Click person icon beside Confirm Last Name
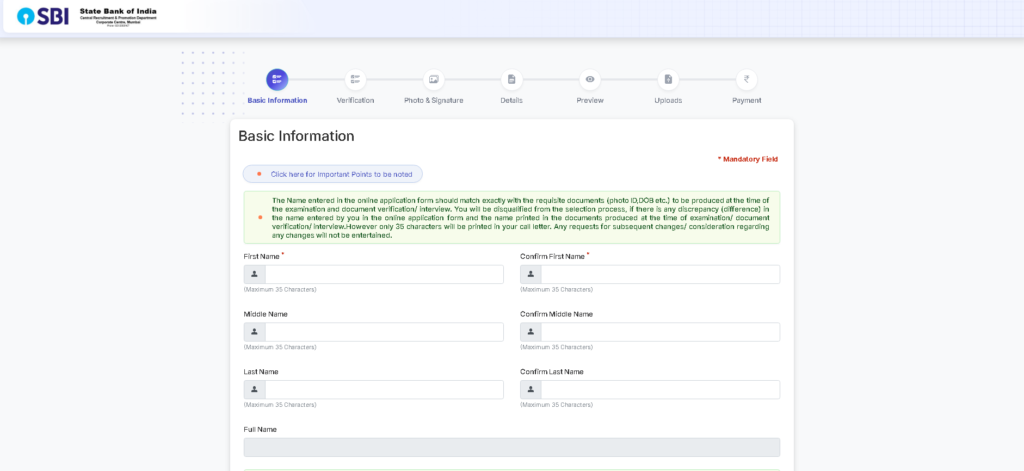The height and width of the screenshot is (471, 1024). [531, 389]
